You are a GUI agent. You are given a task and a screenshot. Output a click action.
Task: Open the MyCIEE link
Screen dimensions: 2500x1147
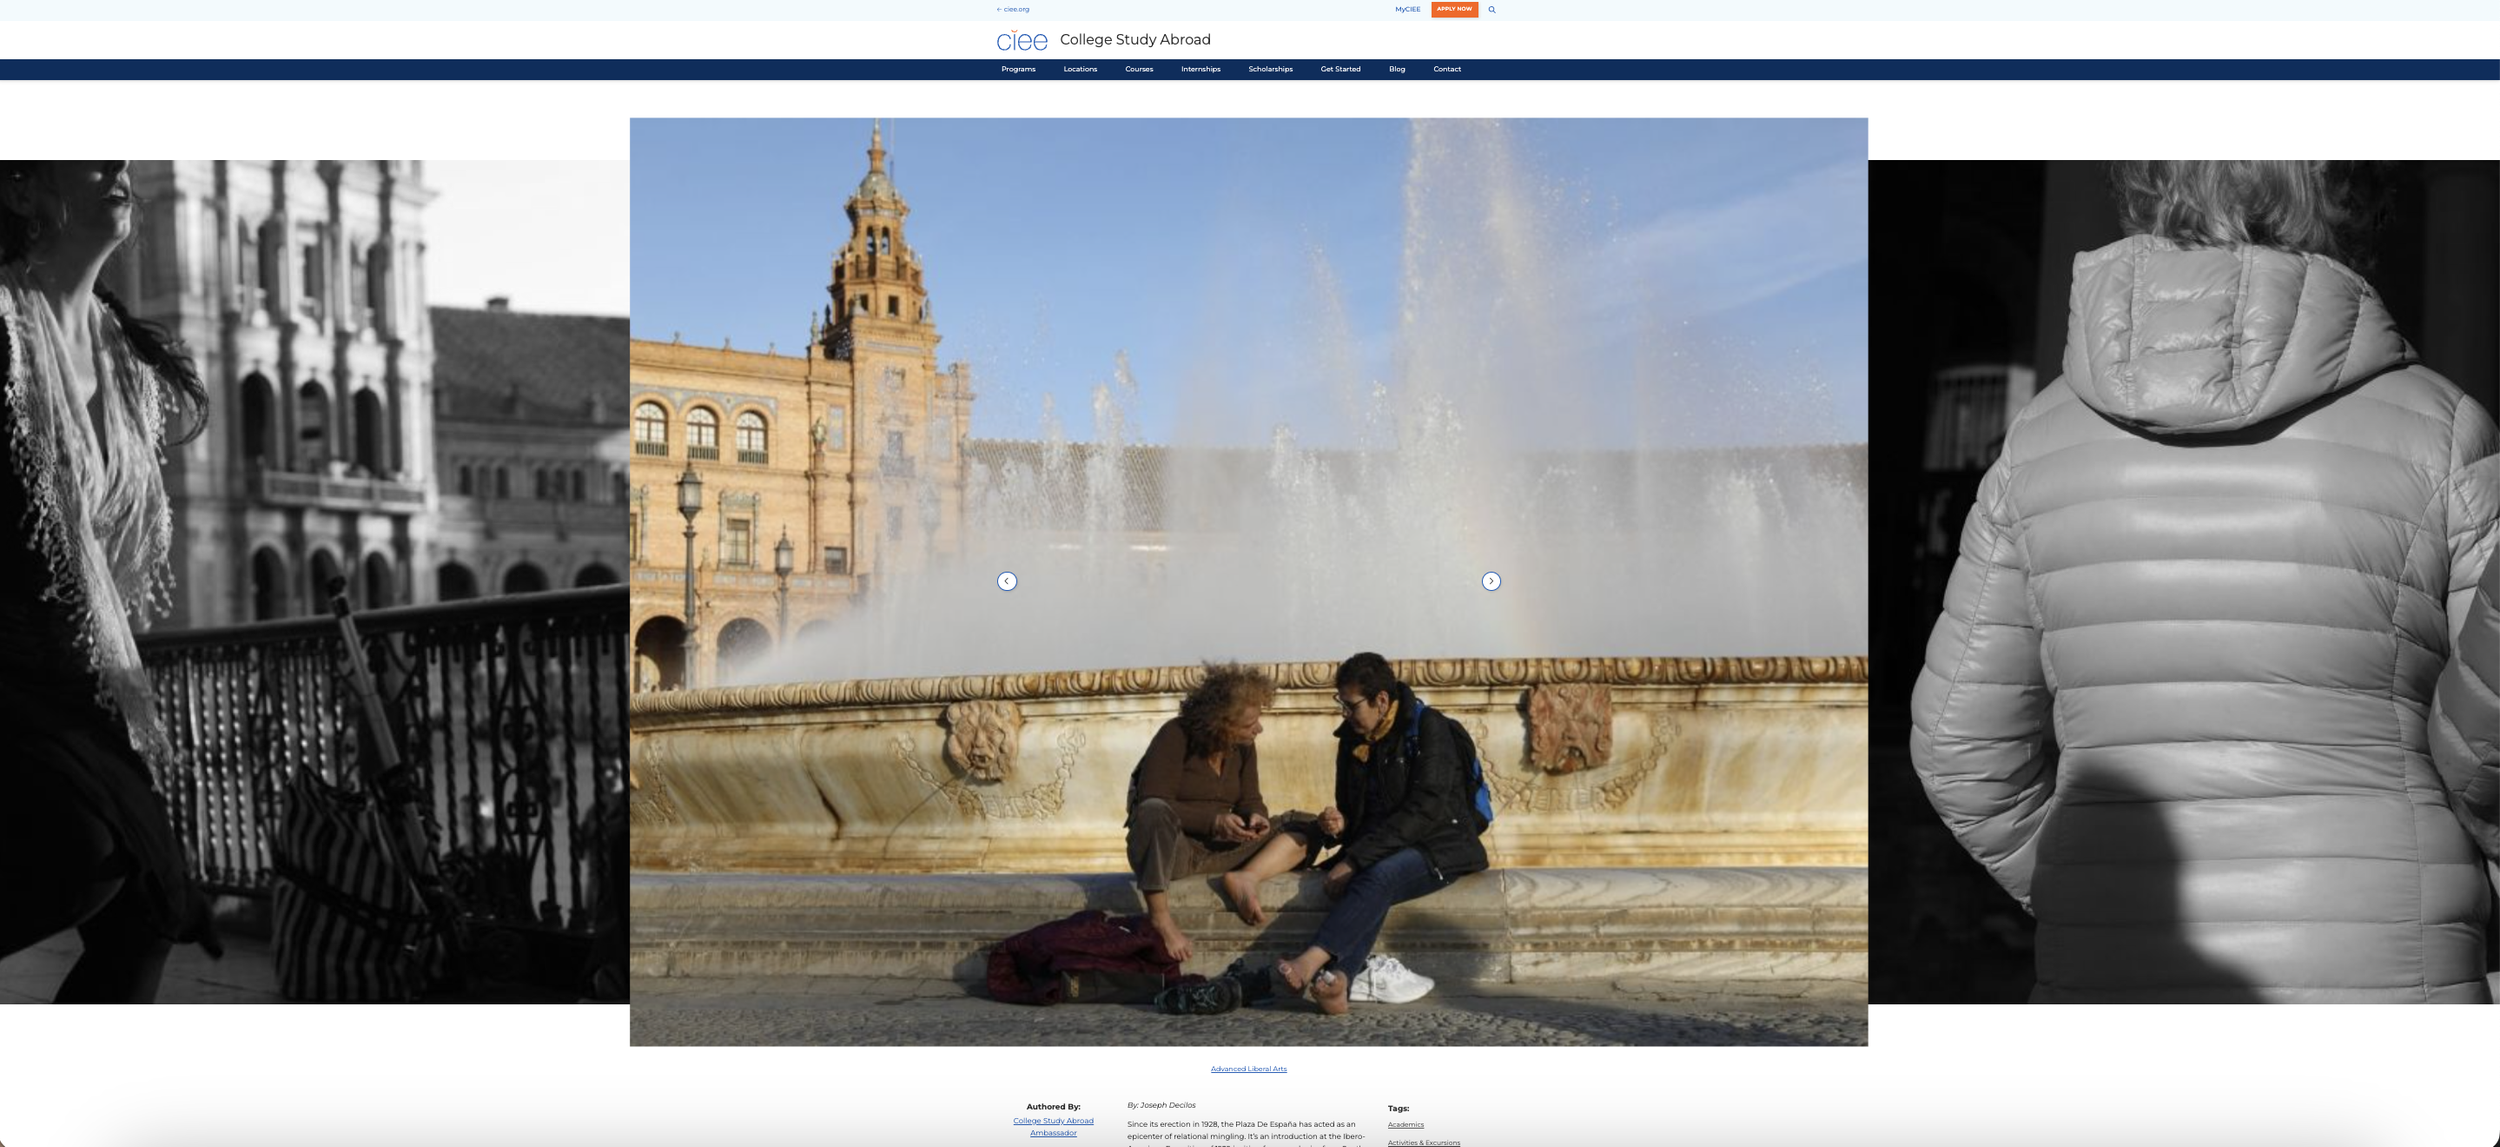click(1407, 10)
